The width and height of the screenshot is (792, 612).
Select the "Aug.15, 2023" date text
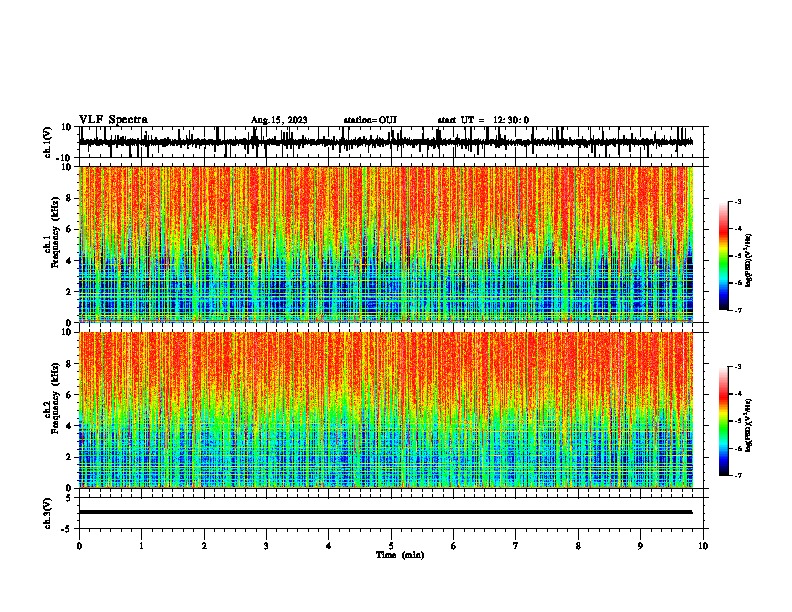tap(279, 120)
